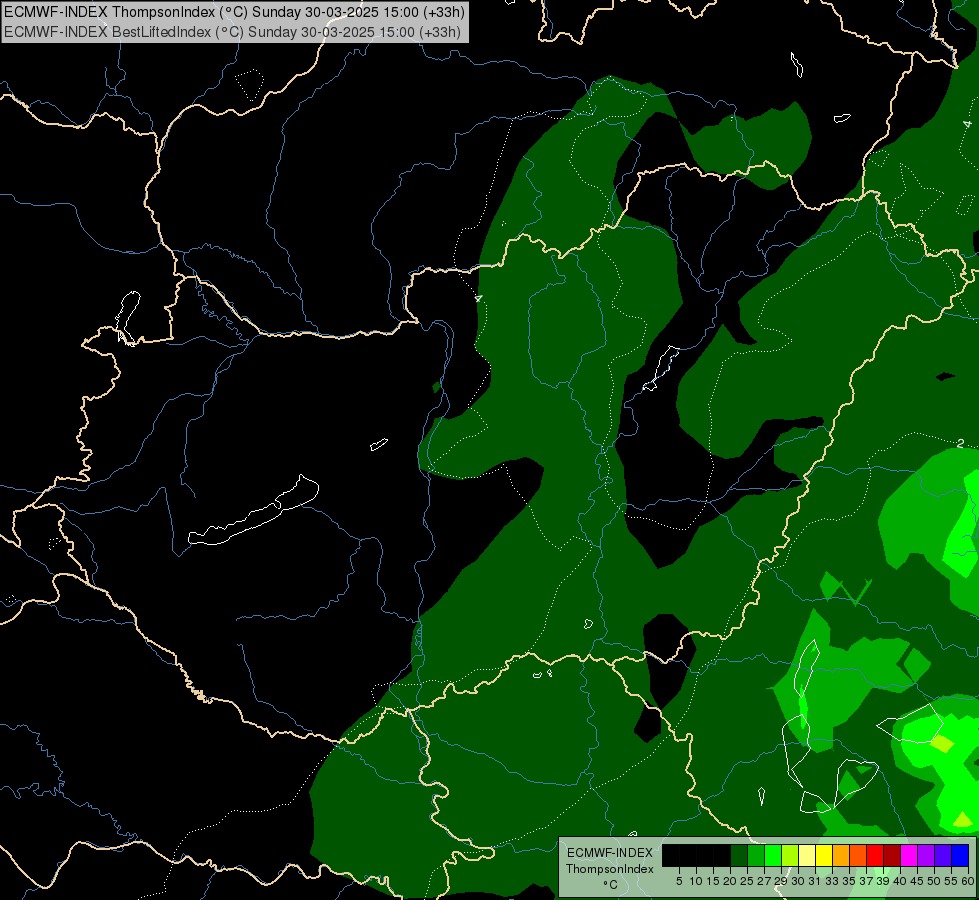Click the legend label ECMWF-INDEX
The height and width of the screenshot is (900, 979).
610,853
